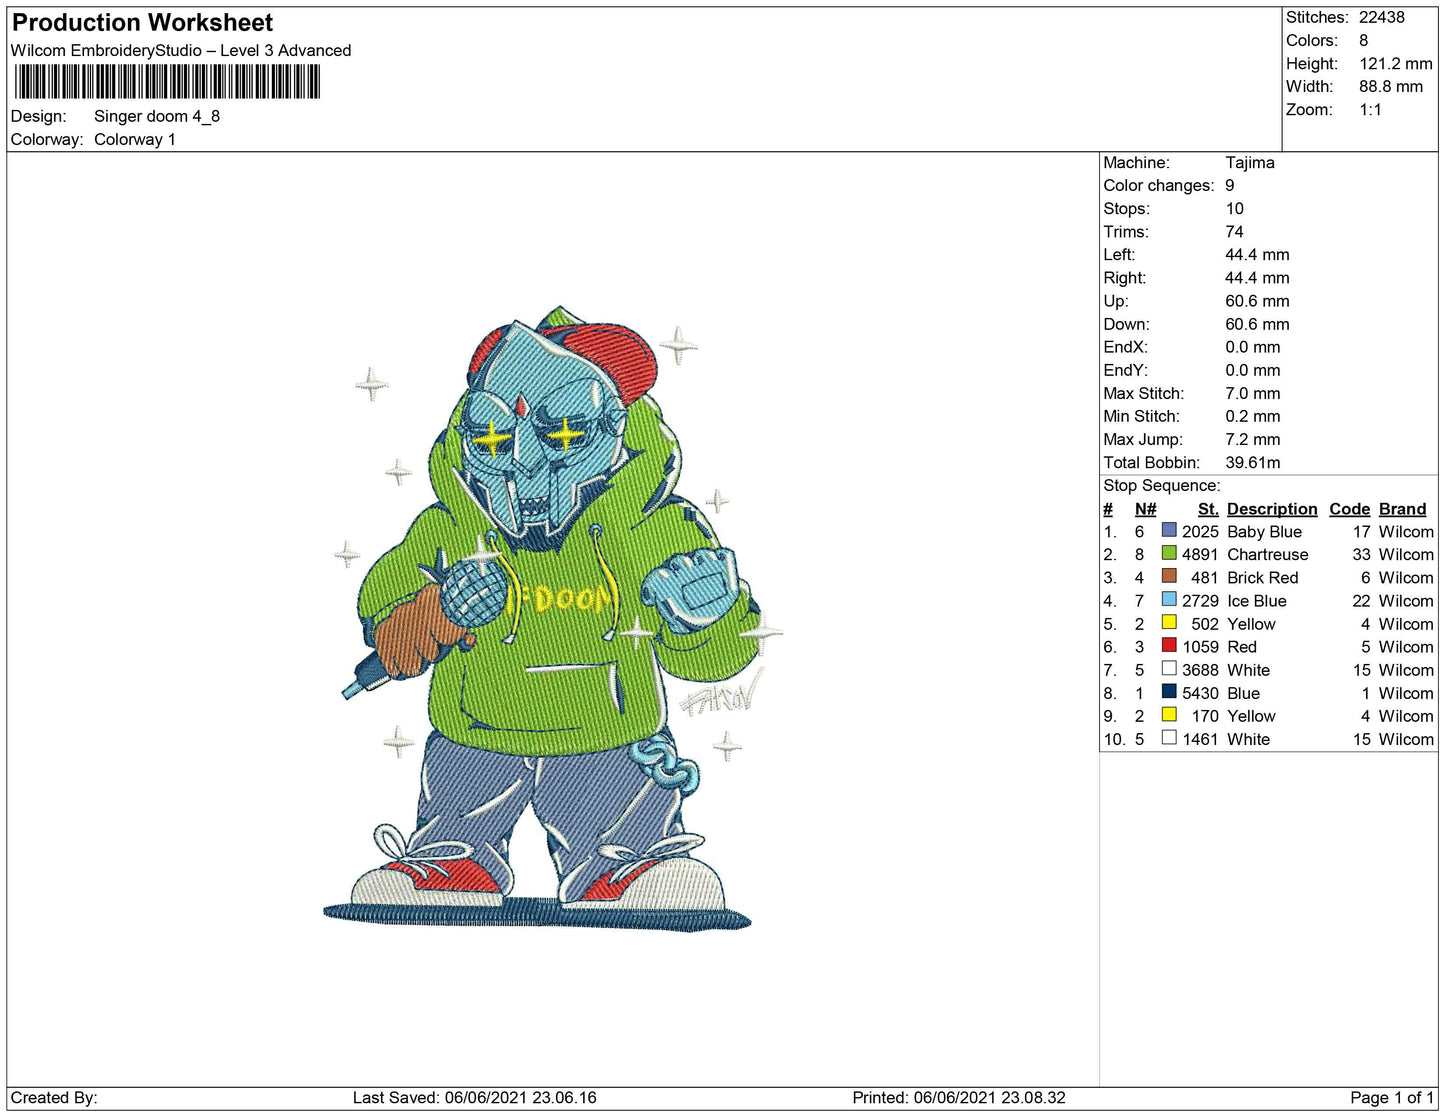Click the white swatch in stop row 10
This screenshot has height=1112, width=1445.
click(1169, 737)
